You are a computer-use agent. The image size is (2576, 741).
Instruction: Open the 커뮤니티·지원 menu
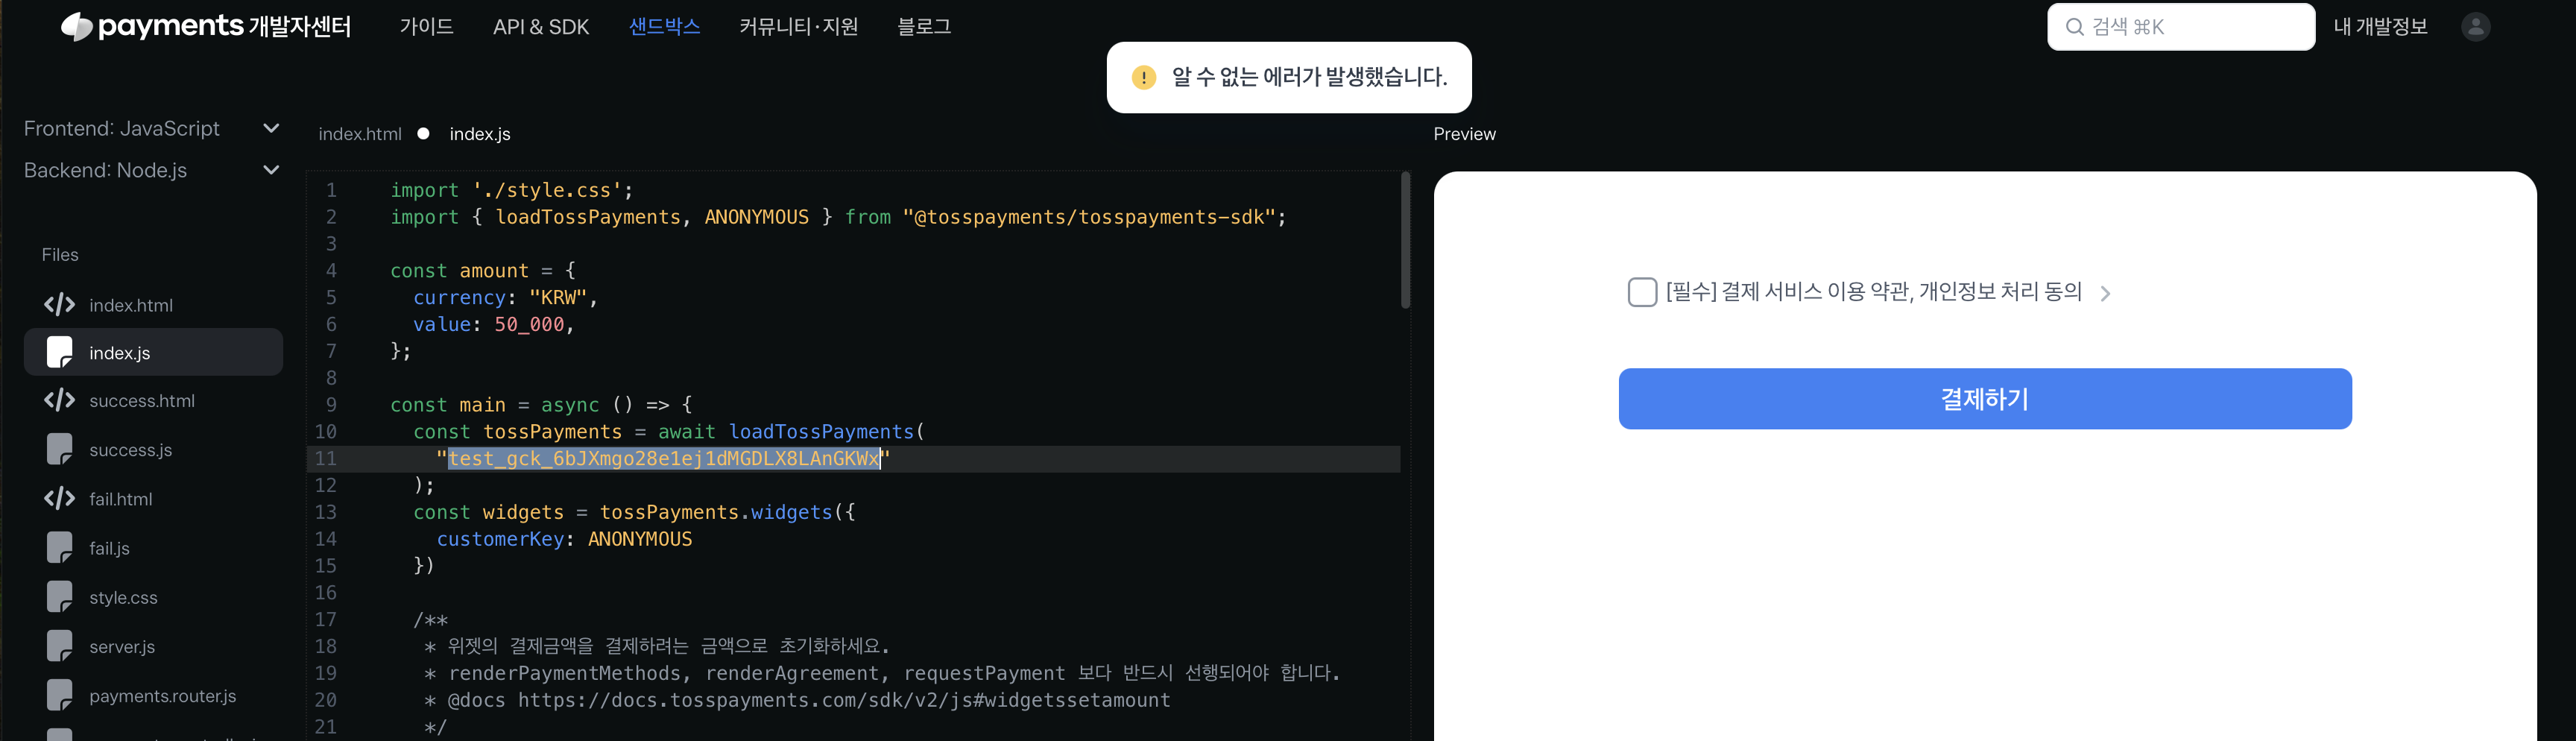[x=798, y=27]
